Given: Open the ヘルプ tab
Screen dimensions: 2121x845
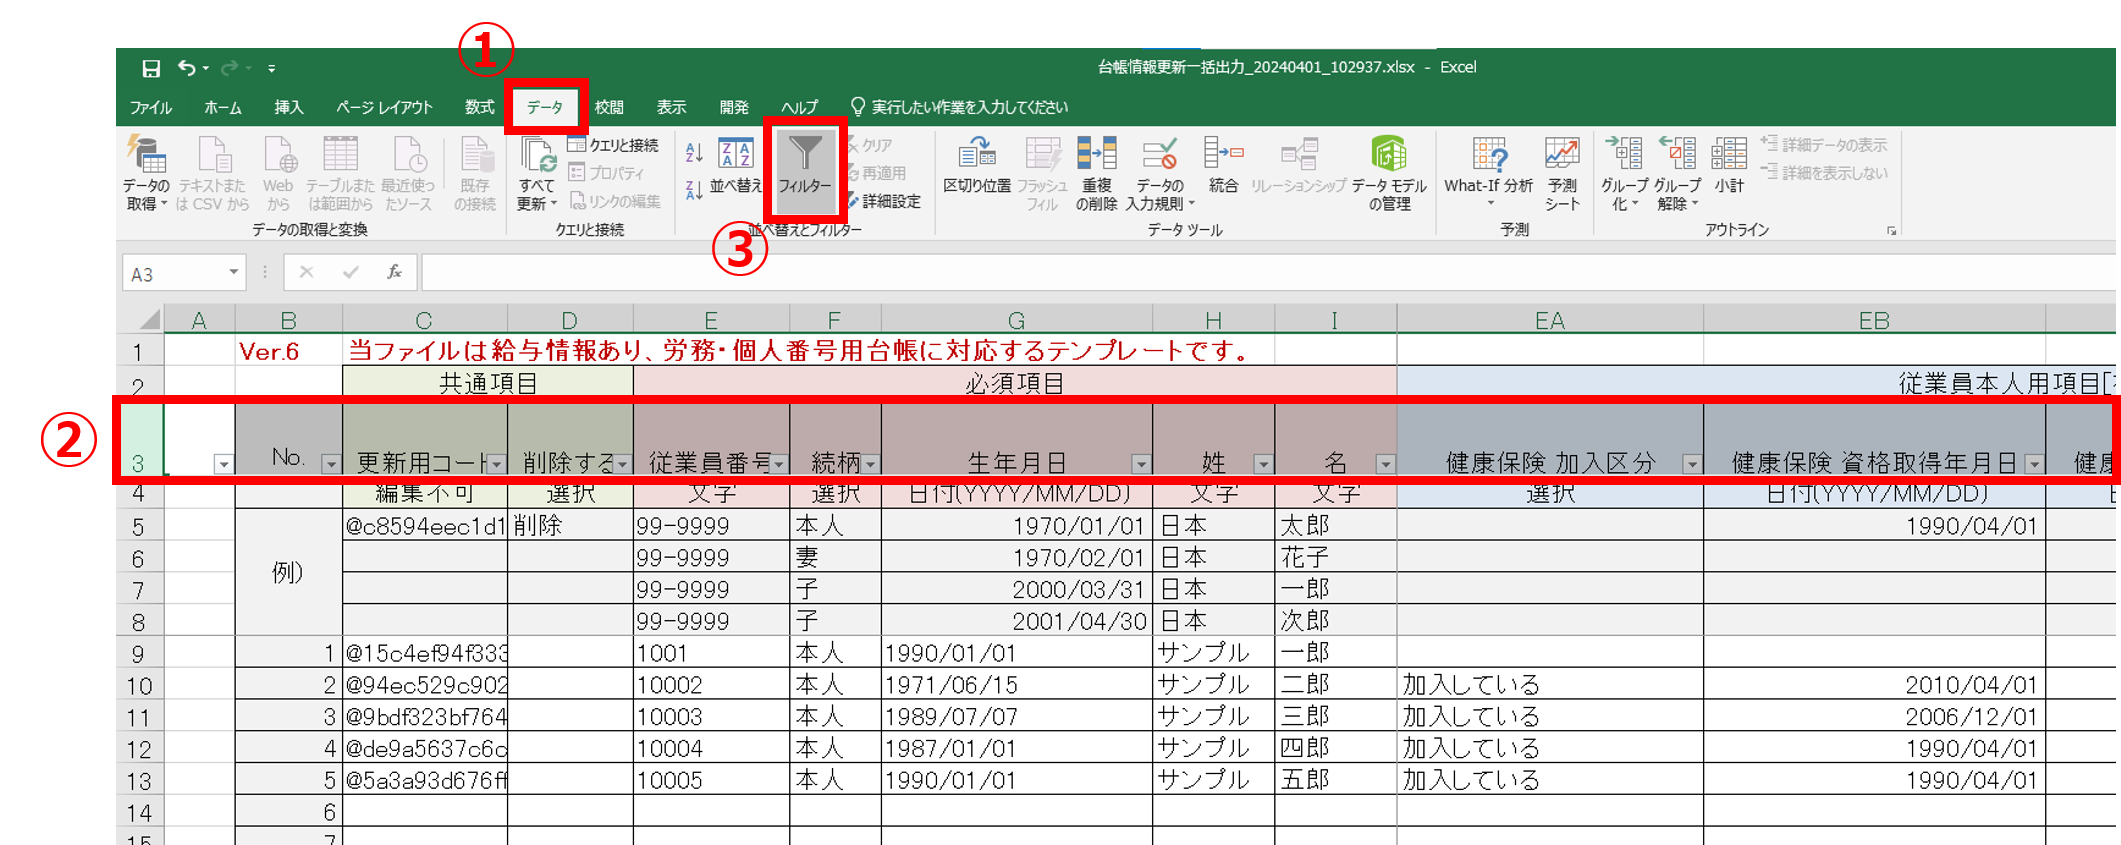Looking at the screenshot, I should 800,107.
